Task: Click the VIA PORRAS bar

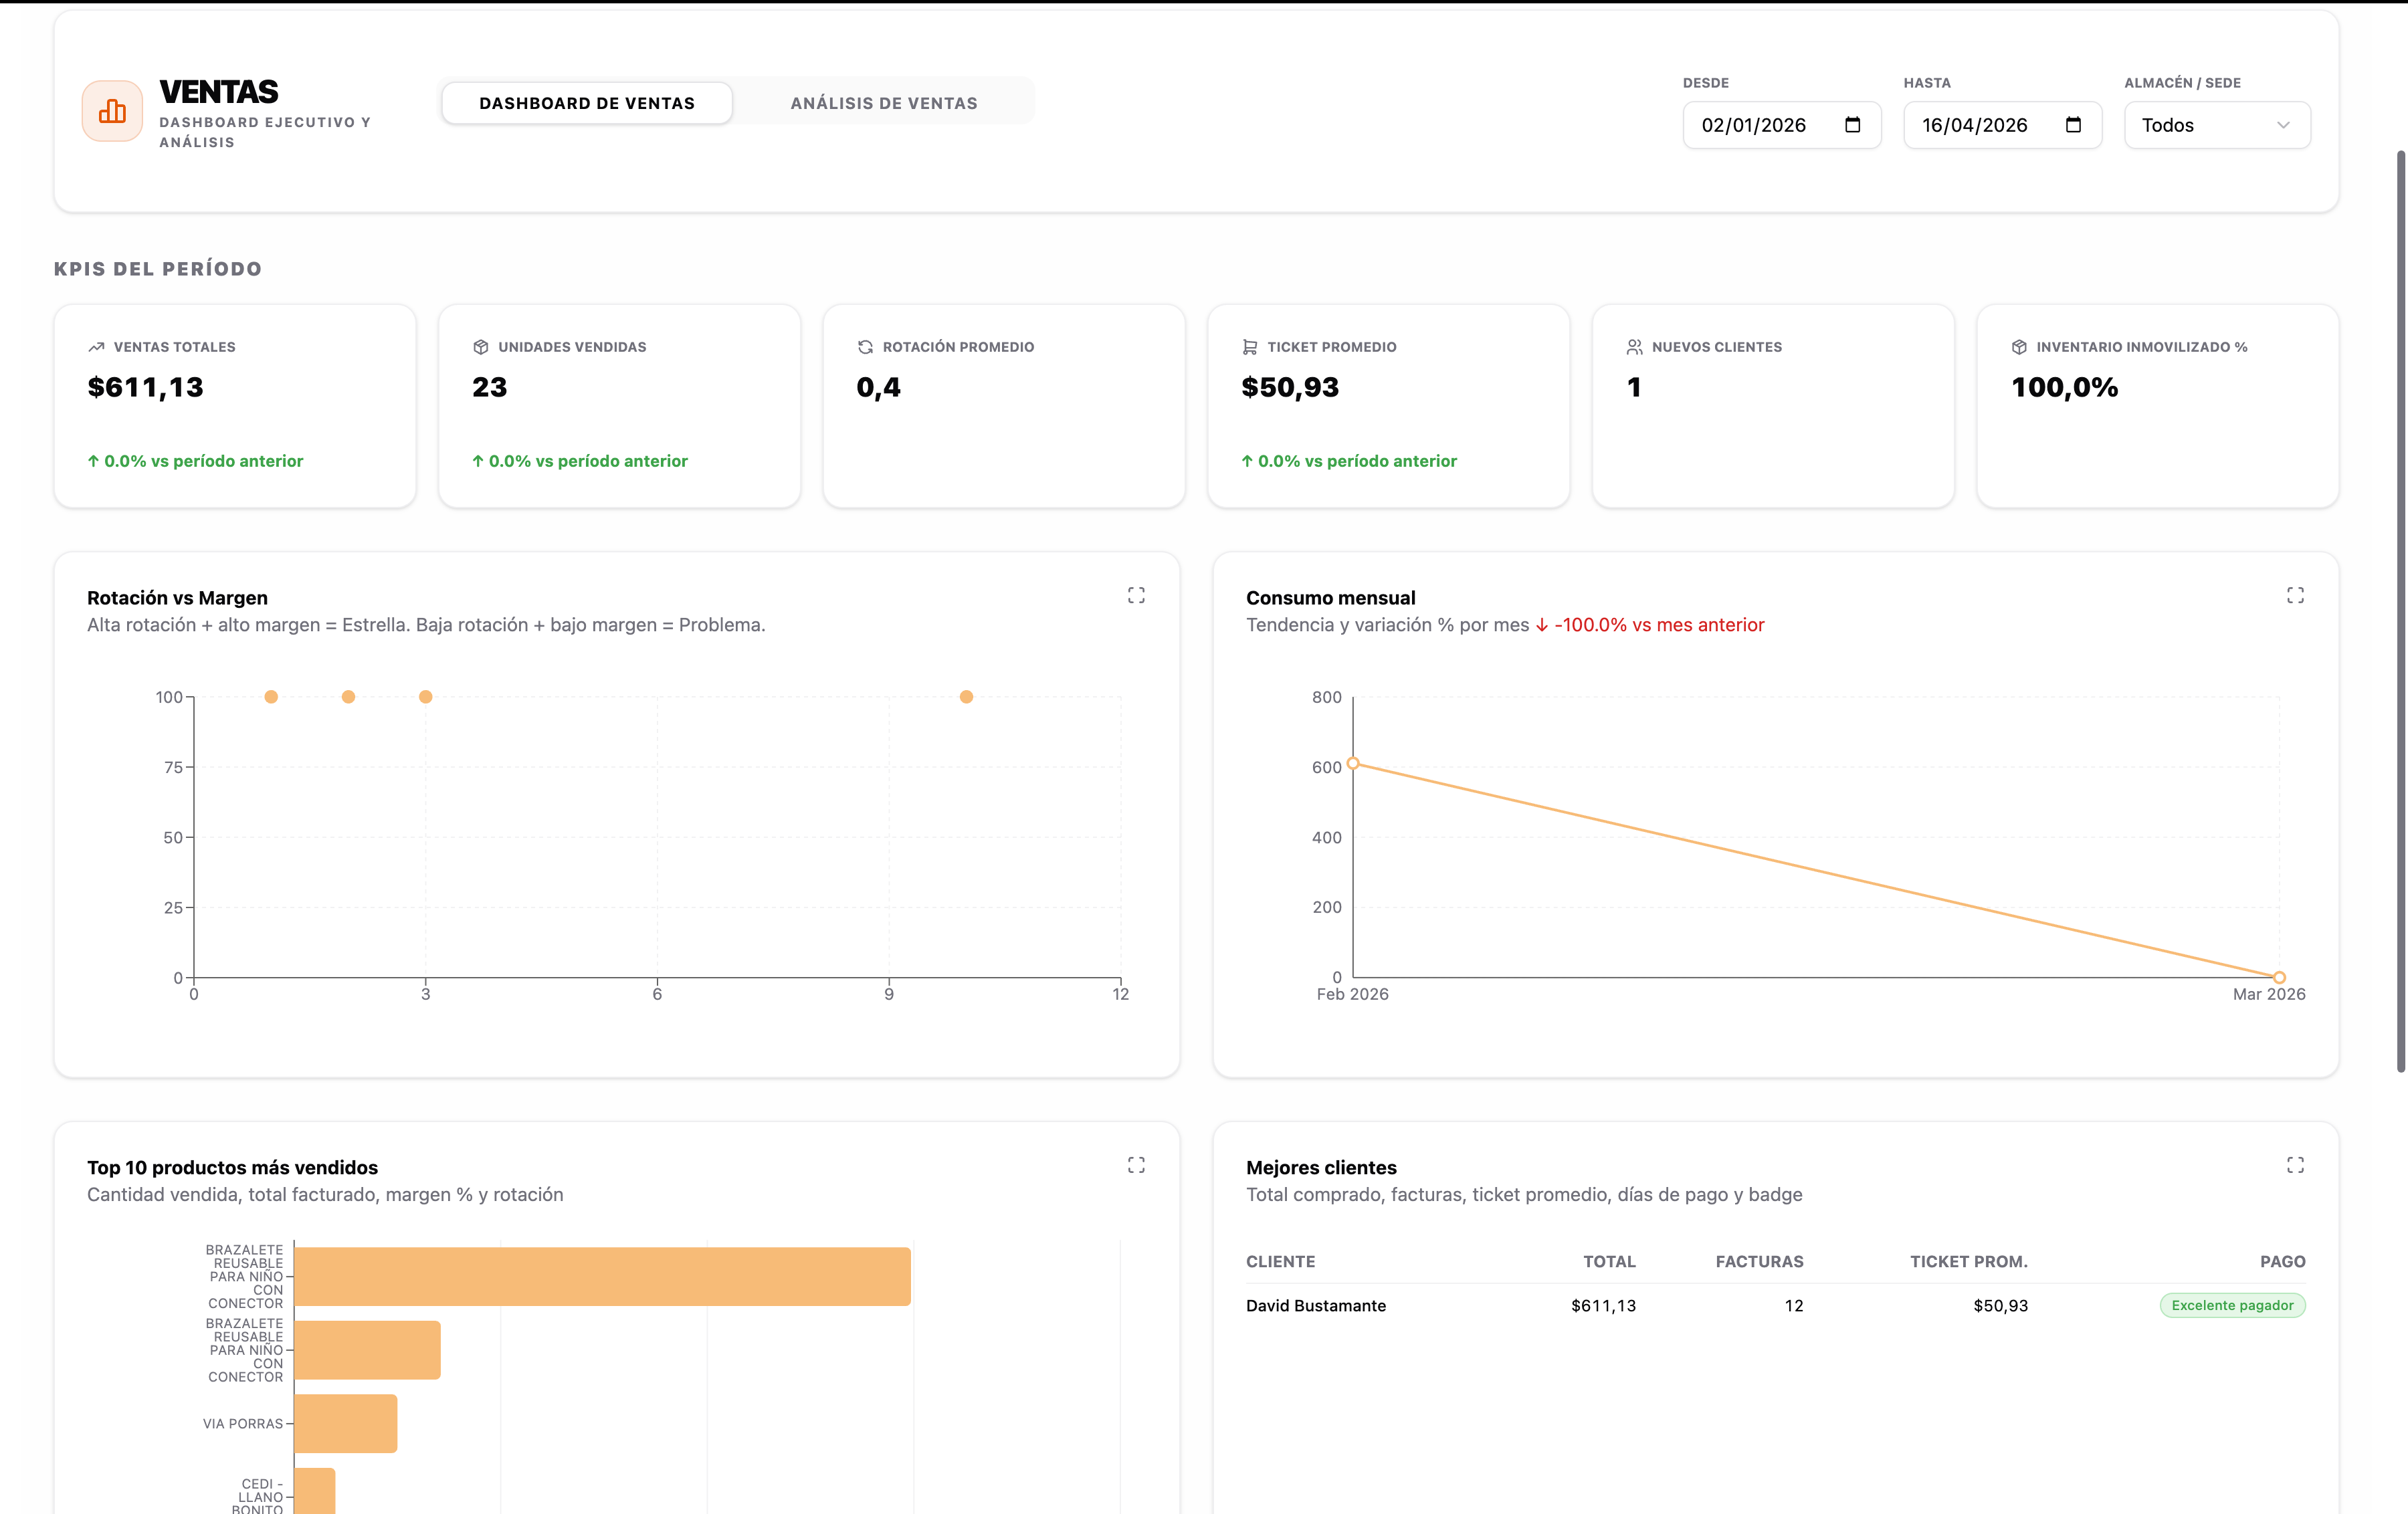Action: point(346,1423)
